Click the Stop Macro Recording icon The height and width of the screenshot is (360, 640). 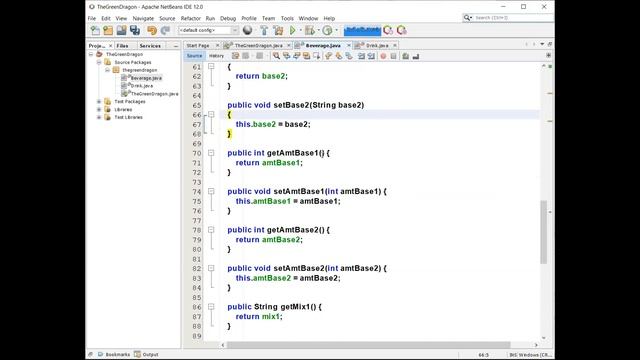(x=393, y=56)
